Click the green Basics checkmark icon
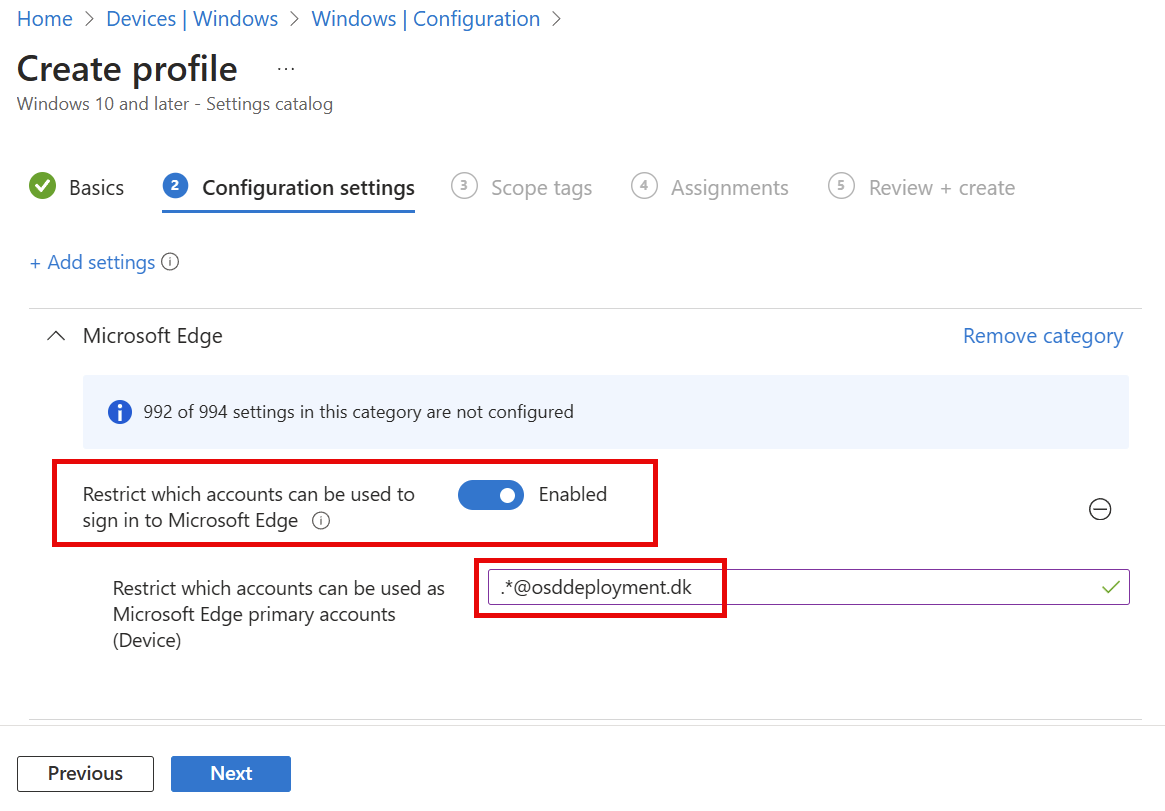This screenshot has width=1165, height=811. (x=42, y=187)
